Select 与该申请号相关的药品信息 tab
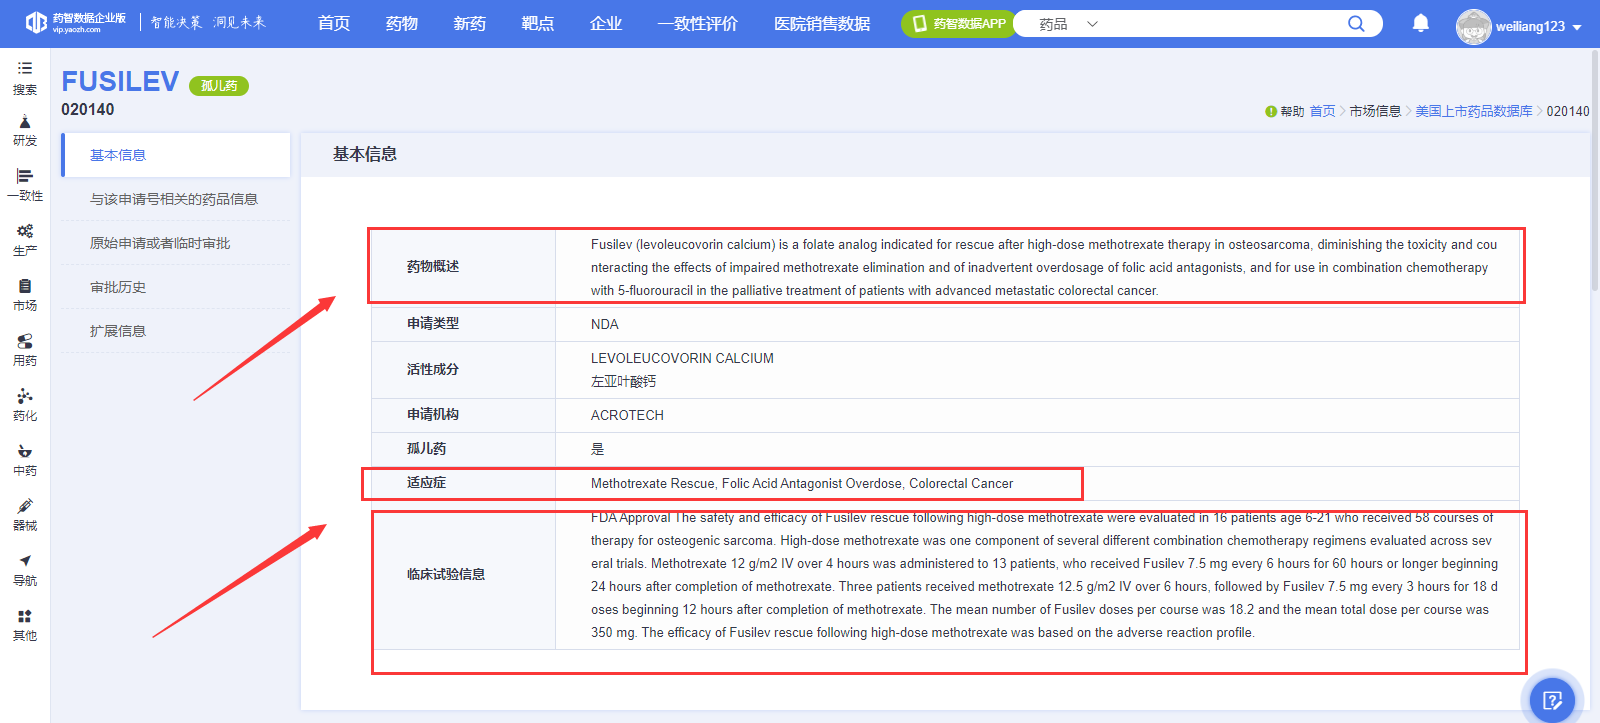Image resolution: width=1600 pixels, height=723 pixels. tap(176, 199)
